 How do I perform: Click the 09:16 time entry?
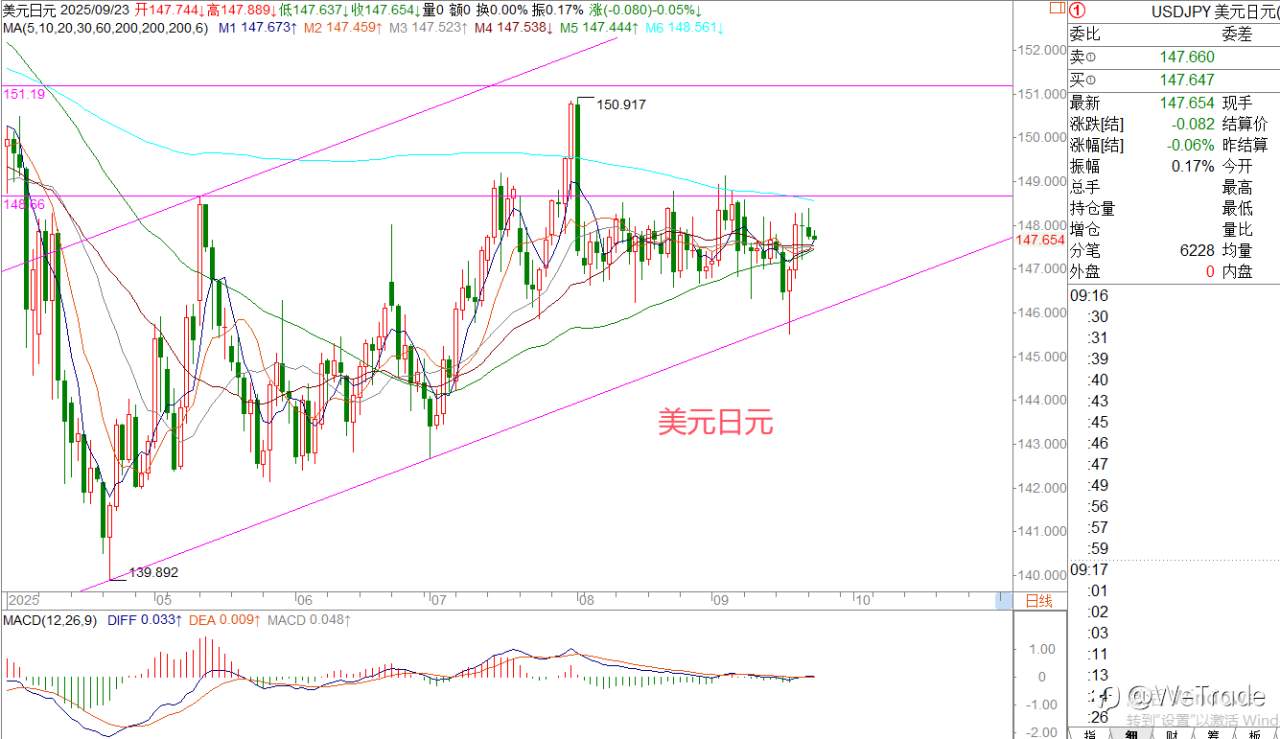click(1089, 295)
